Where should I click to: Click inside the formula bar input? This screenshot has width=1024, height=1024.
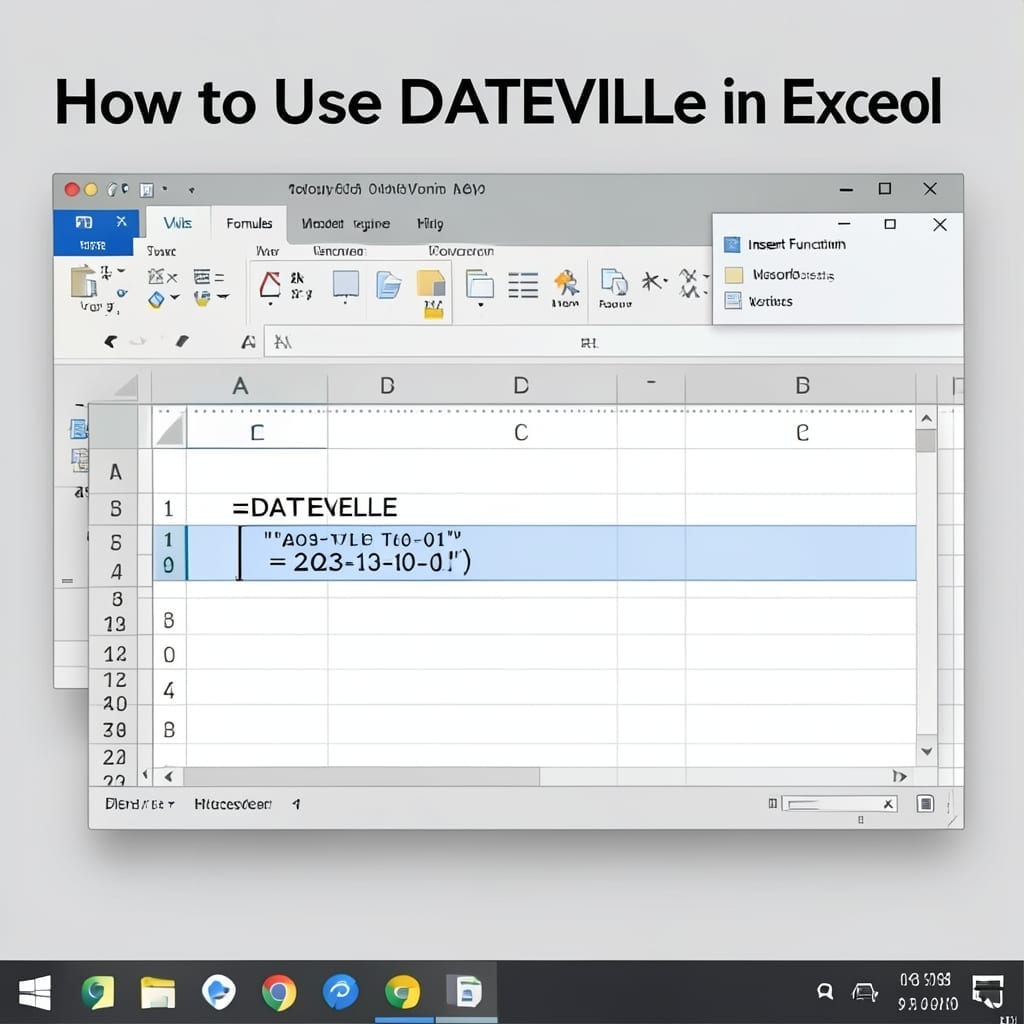(613, 342)
